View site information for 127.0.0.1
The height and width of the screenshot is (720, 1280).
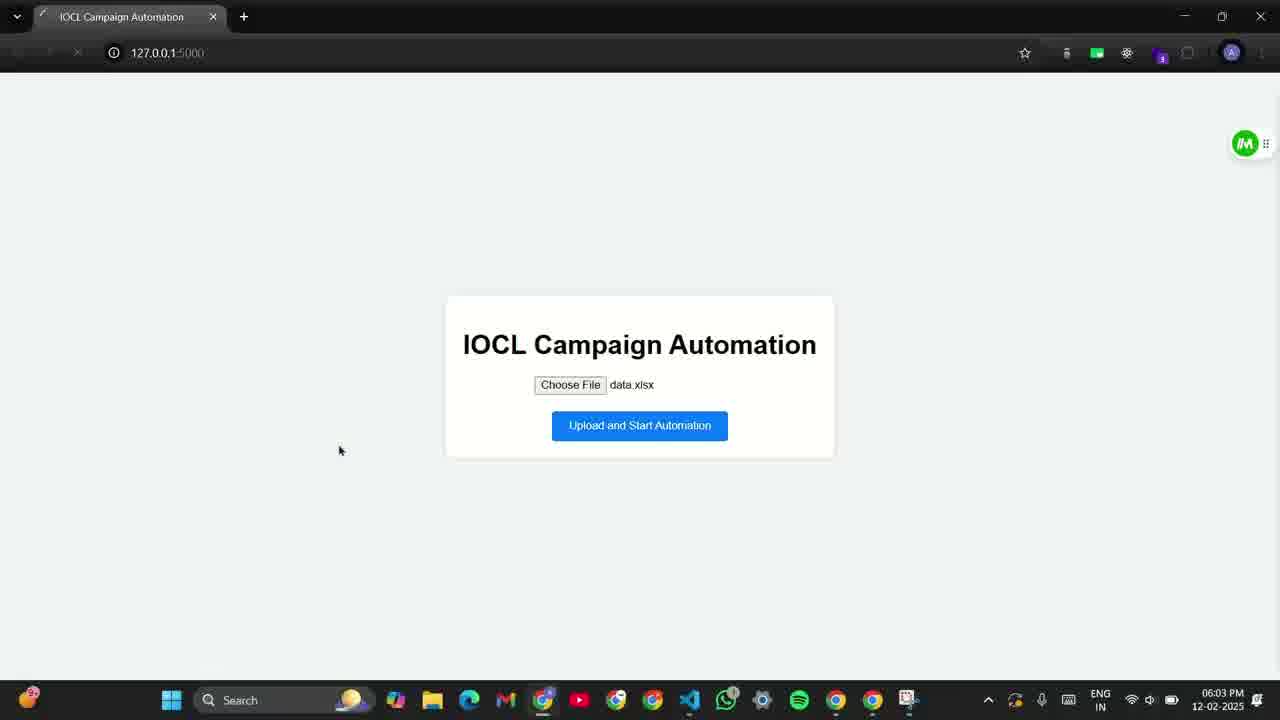[x=114, y=53]
